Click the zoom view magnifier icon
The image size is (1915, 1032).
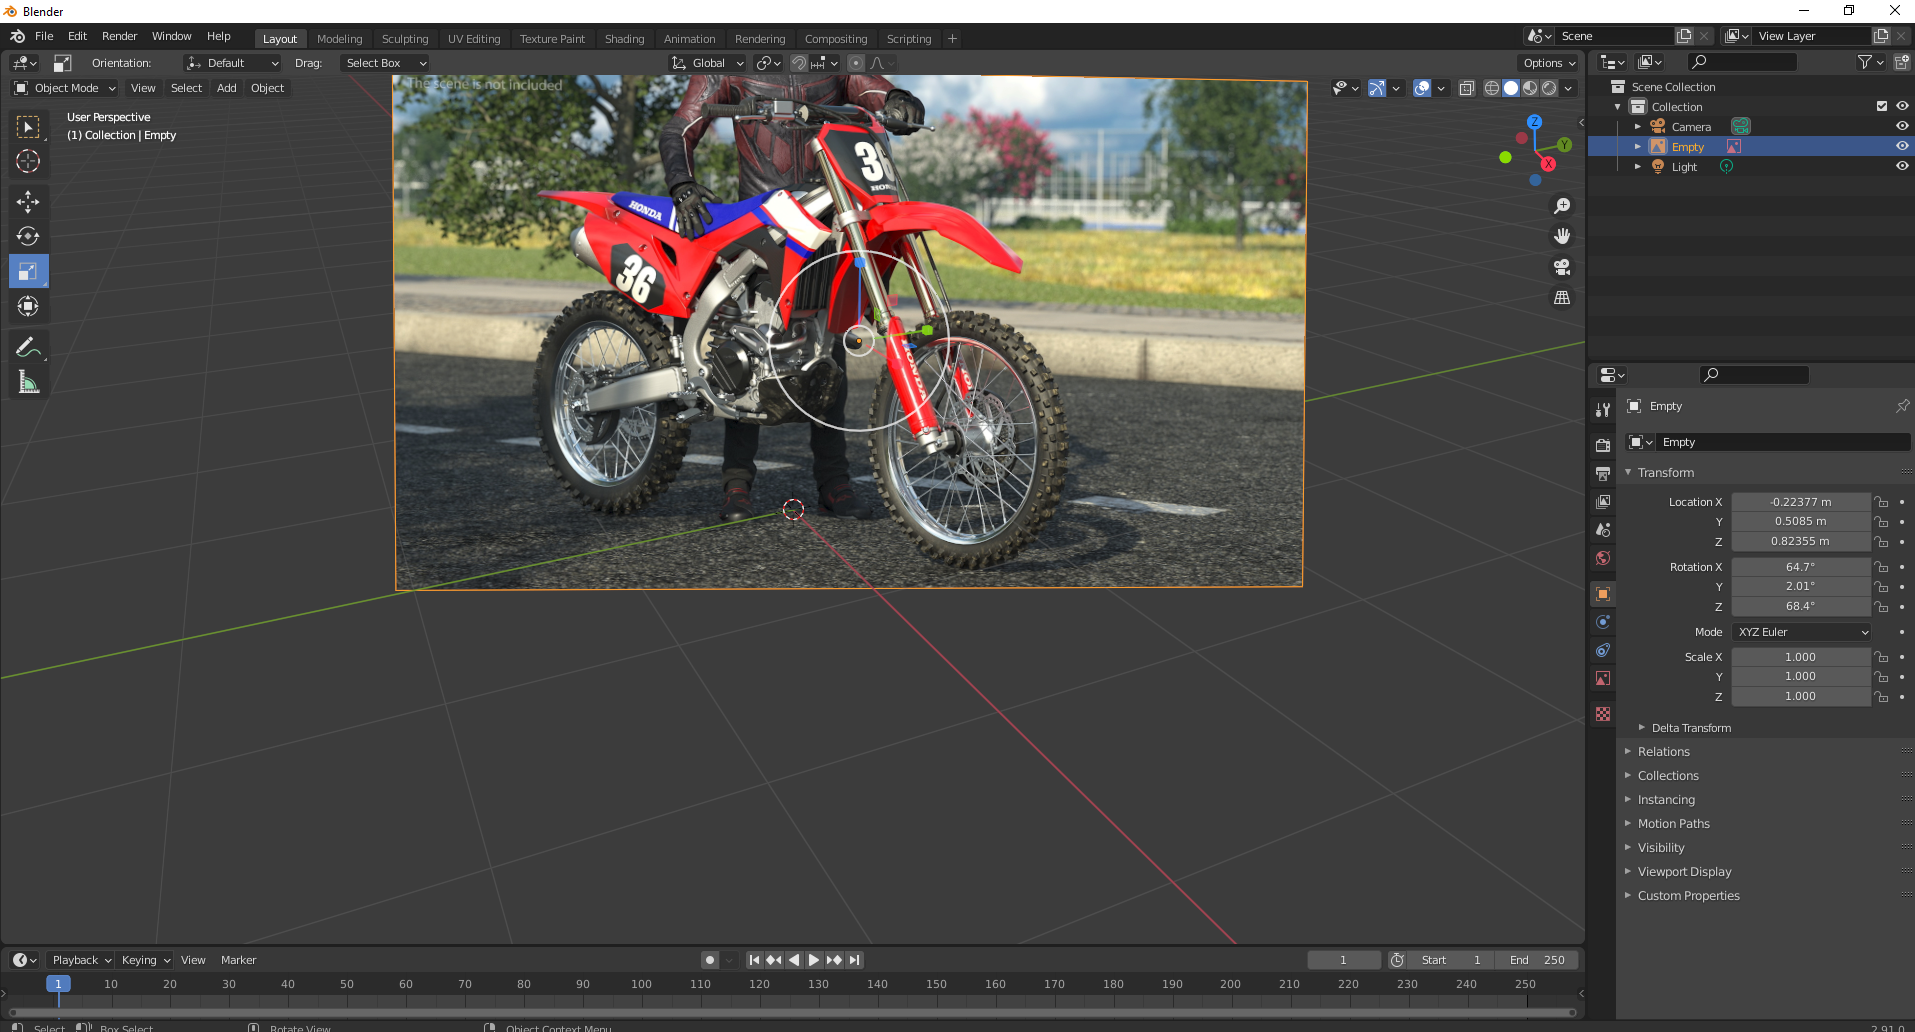click(x=1562, y=206)
